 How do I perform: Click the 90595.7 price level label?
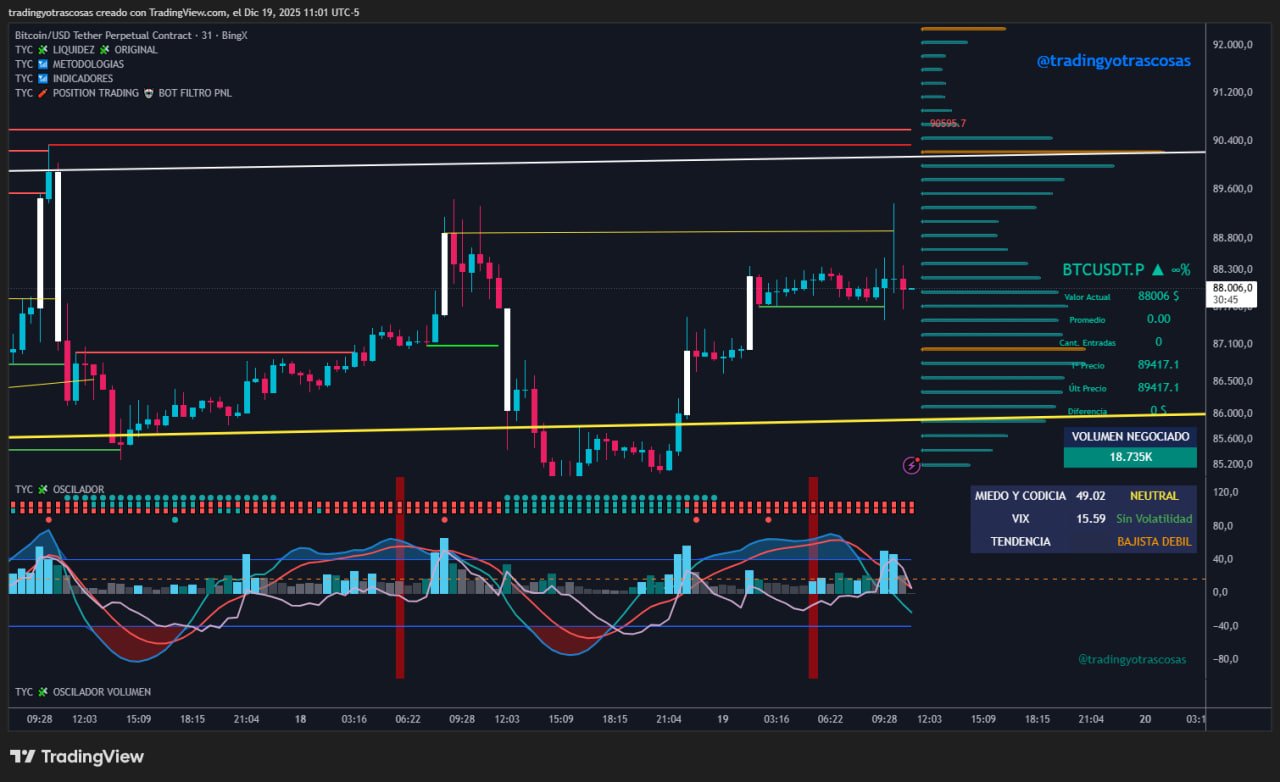[948, 124]
